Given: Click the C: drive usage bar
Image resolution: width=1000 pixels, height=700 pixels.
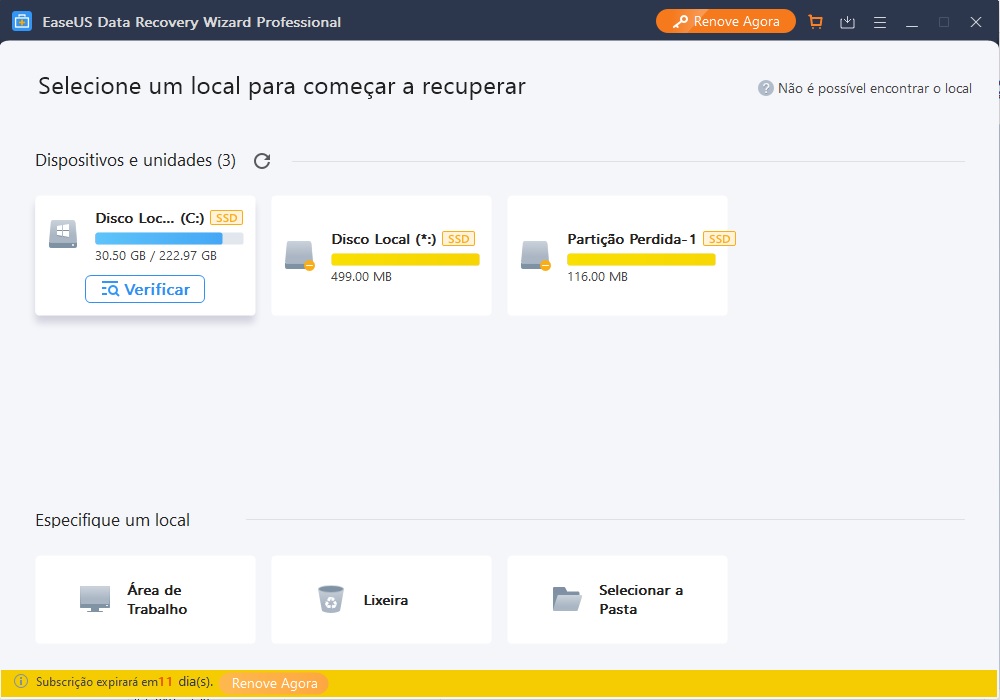Looking at the screenshot, I should (169, 238).
